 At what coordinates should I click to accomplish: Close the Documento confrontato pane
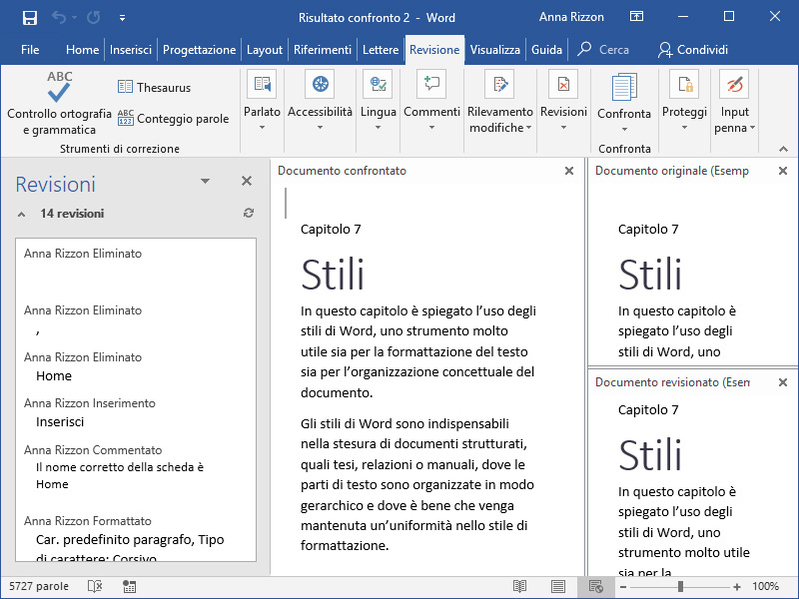[x=569, y=171]
